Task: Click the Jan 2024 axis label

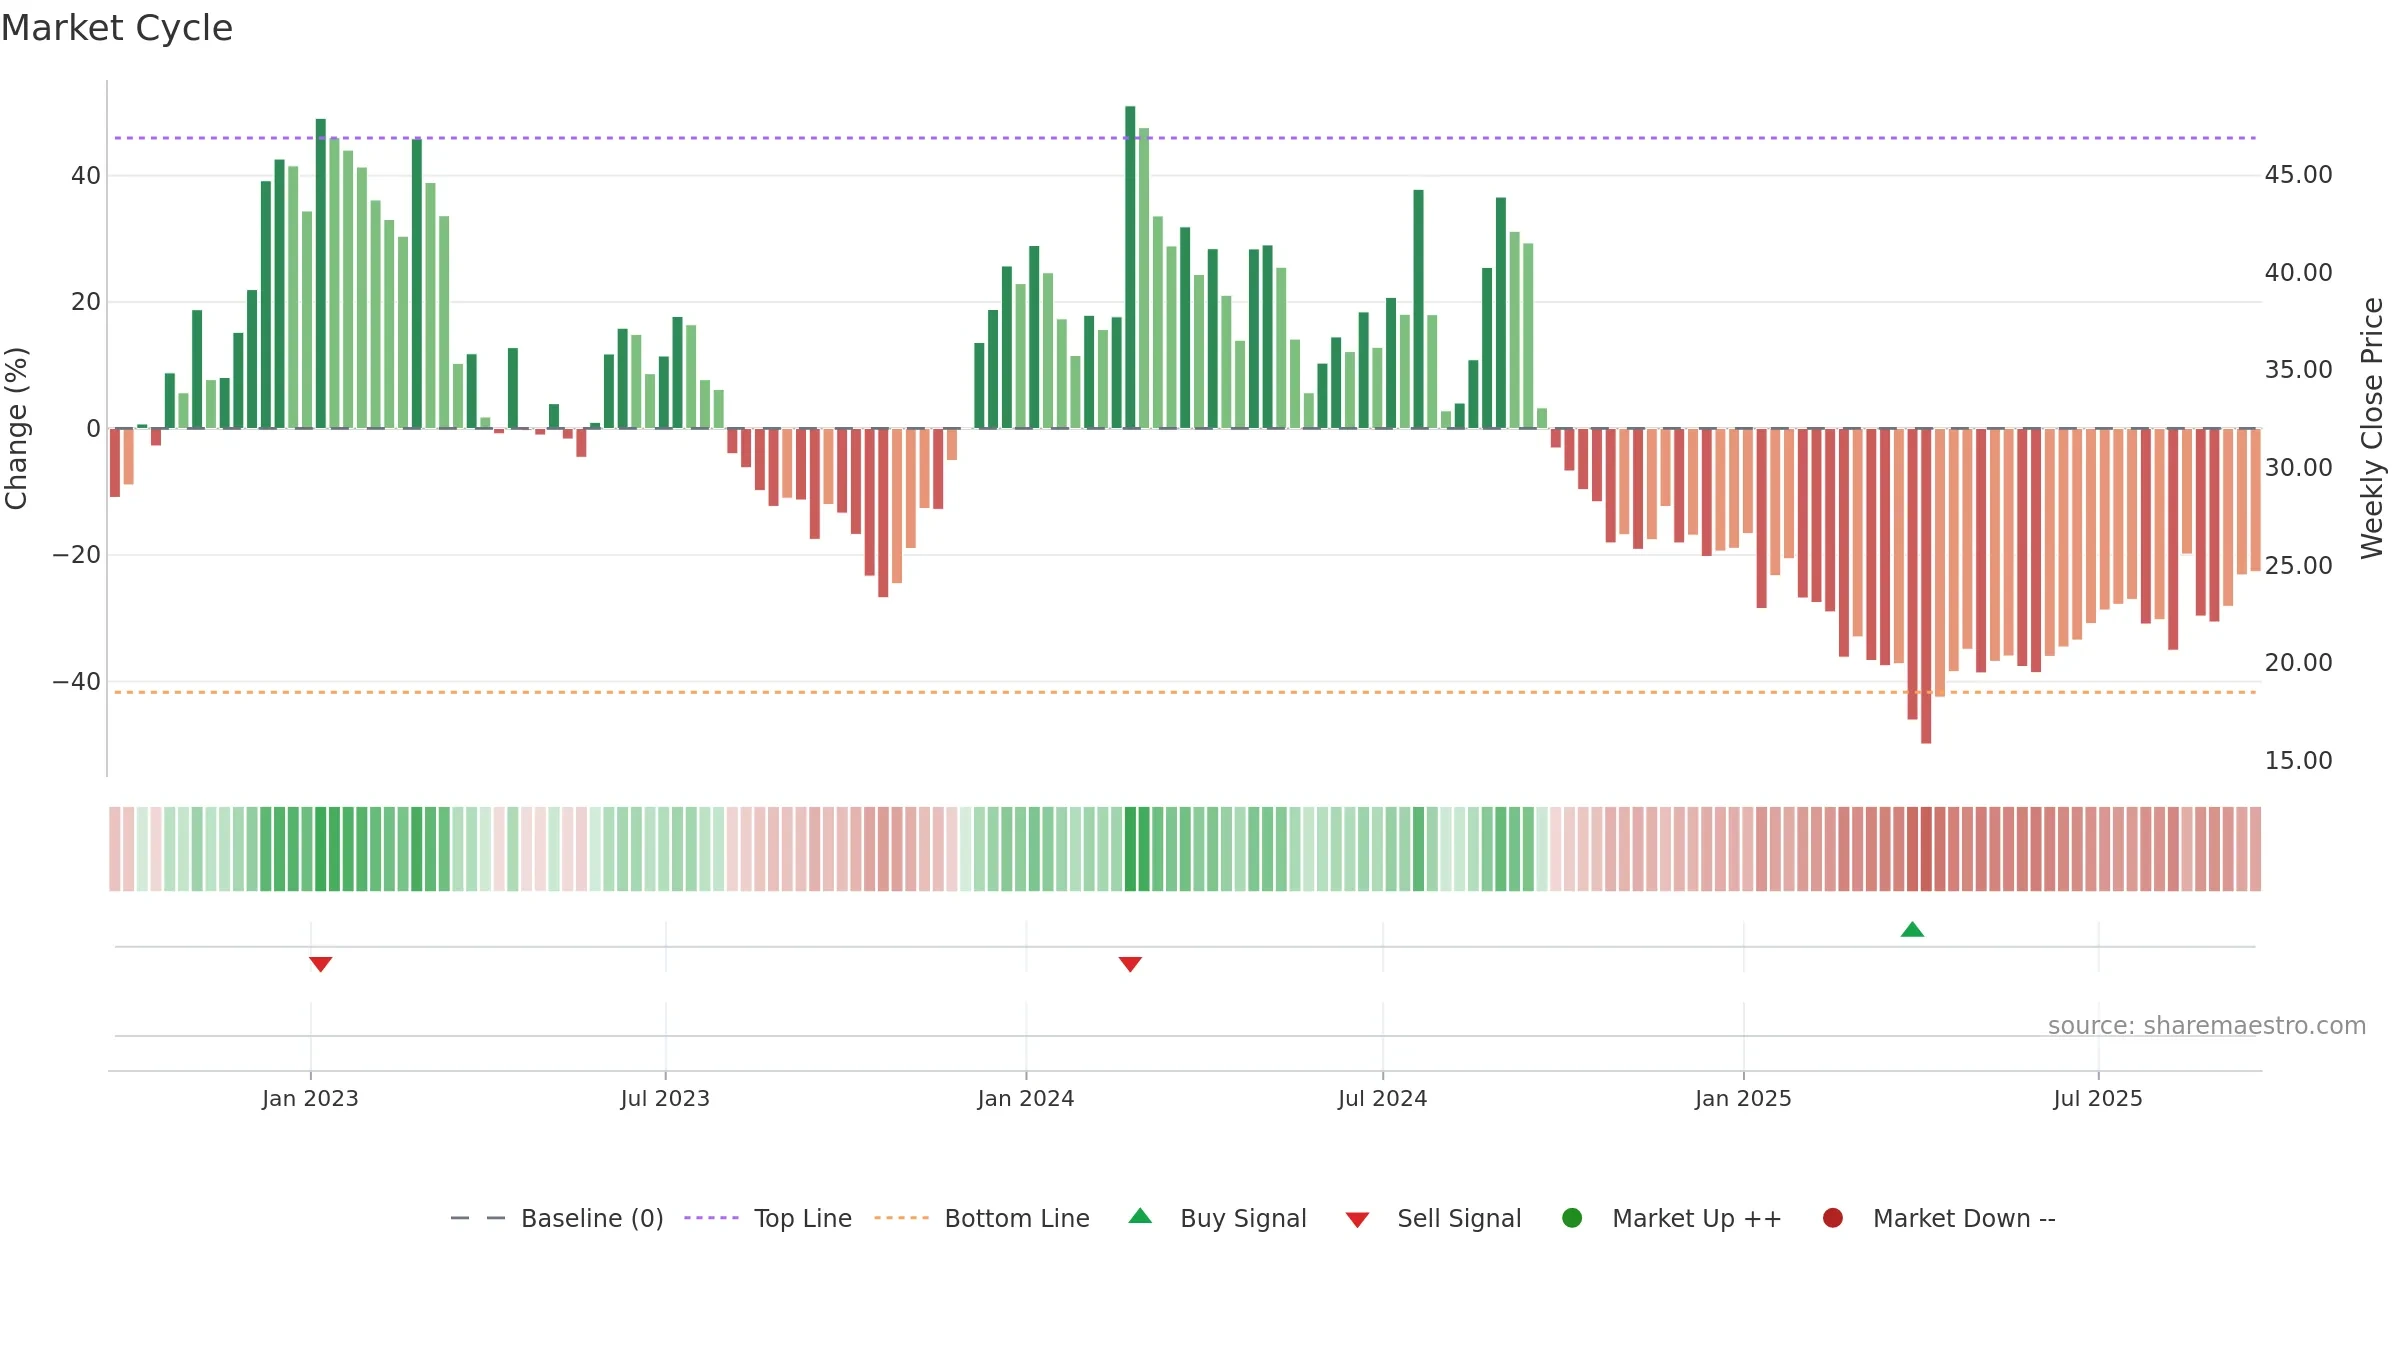Action: [x=1026, y=1099]
